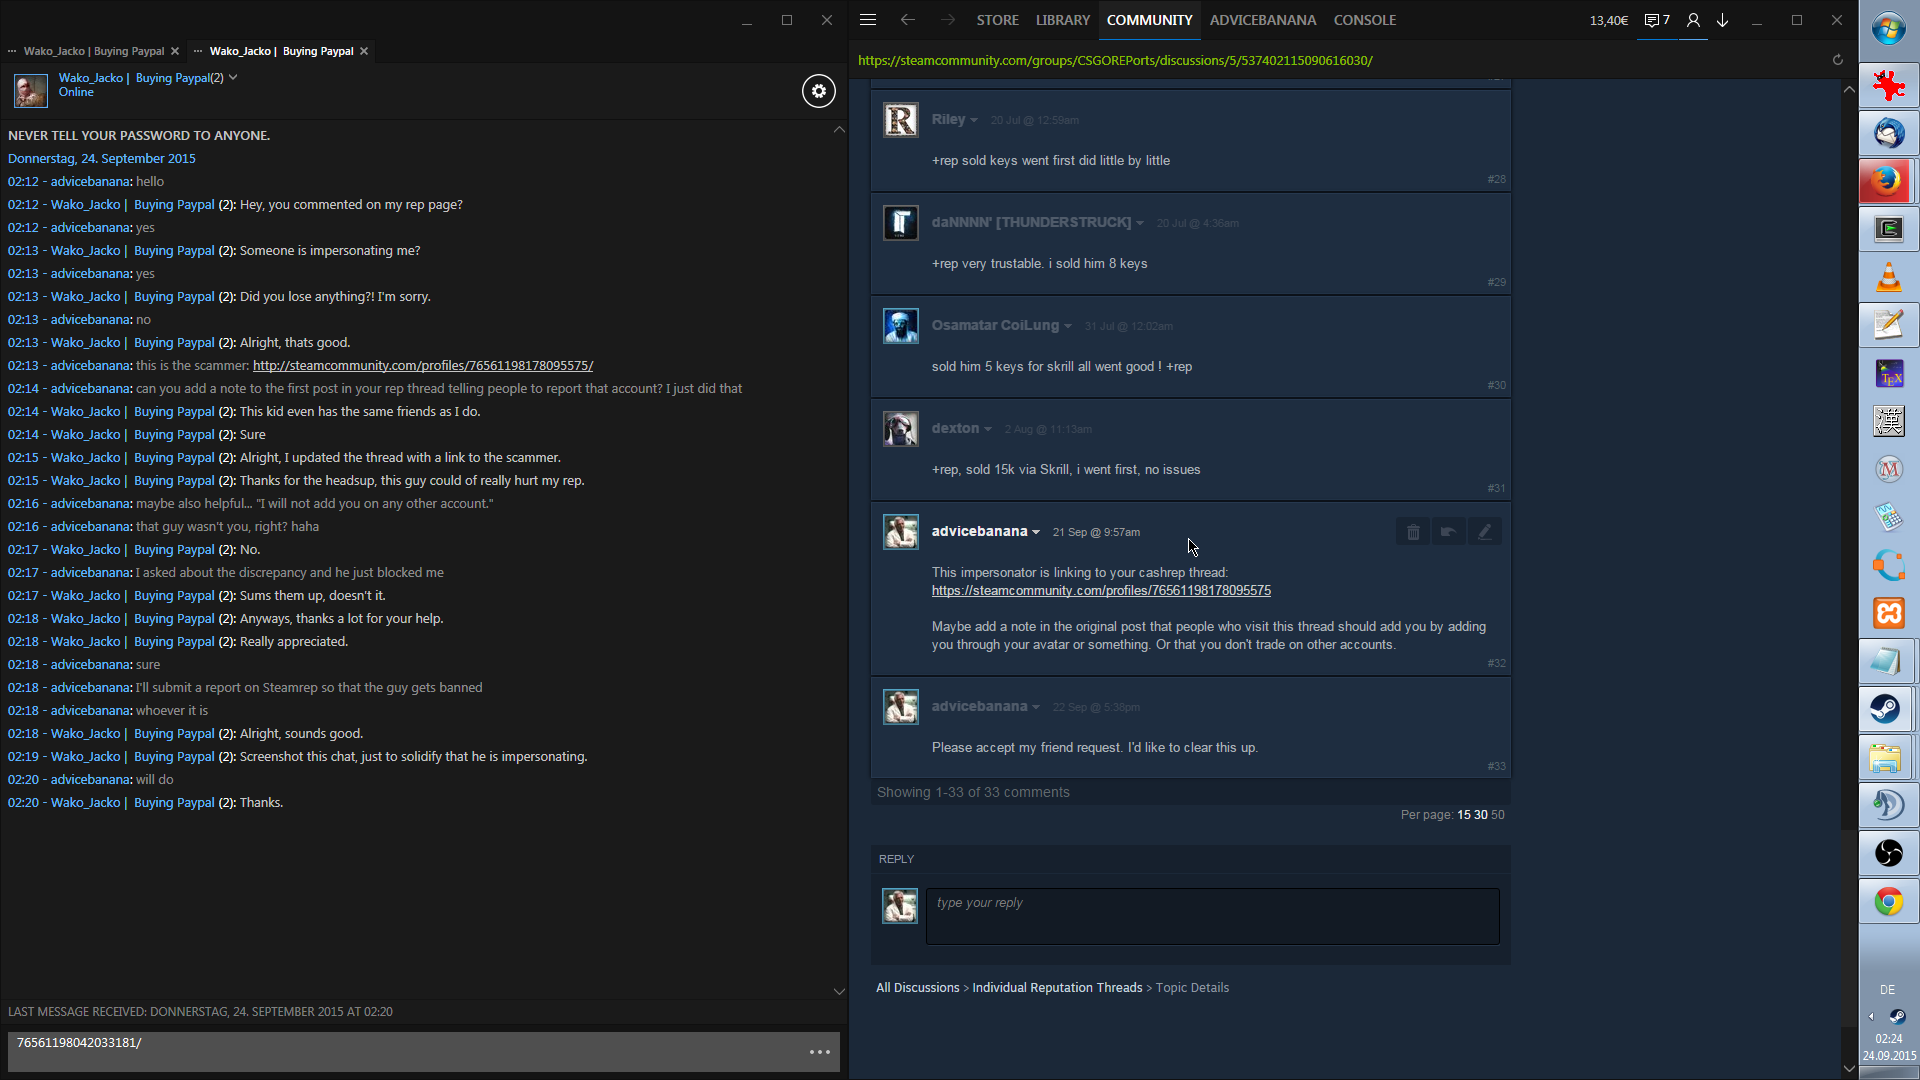This screenshot has width=1920, height=1080.
Task: Set comments per page to 50
Action: click(1498, 815)
